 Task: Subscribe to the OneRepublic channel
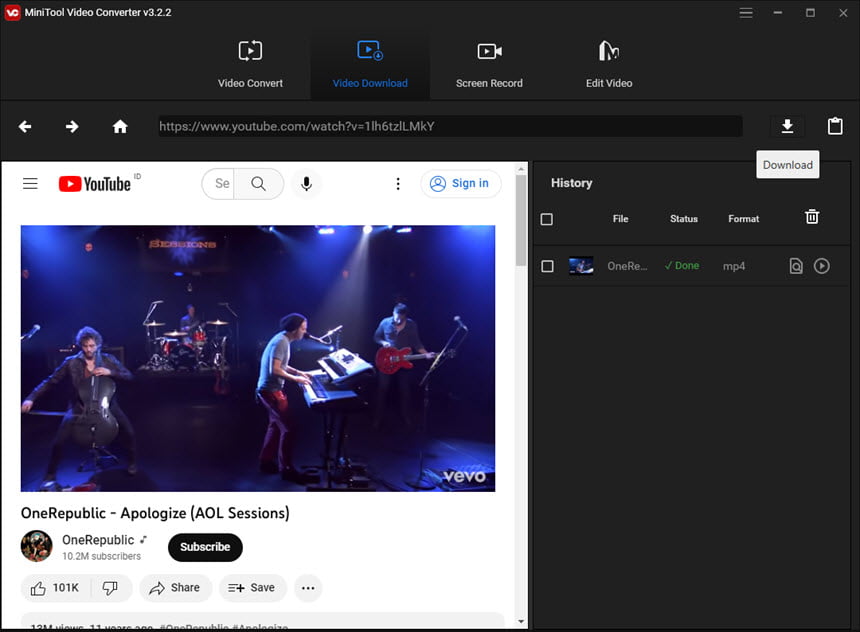pyautogui.click(x=205, y=547)
